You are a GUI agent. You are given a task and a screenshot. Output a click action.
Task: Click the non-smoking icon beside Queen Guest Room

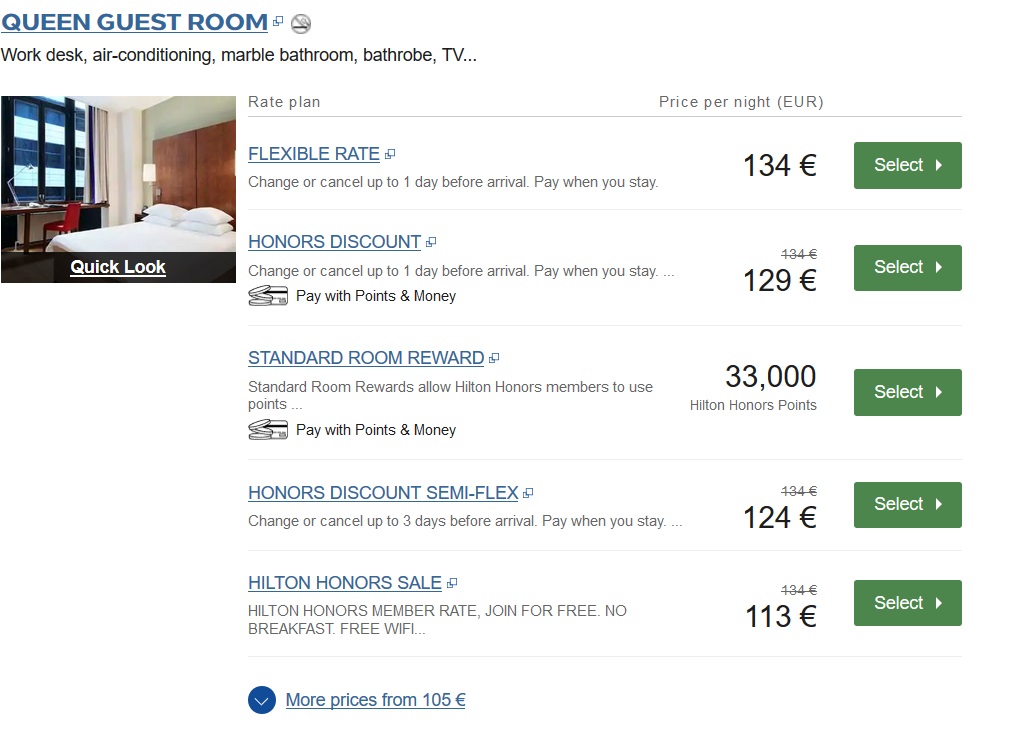tap(300, 24)
